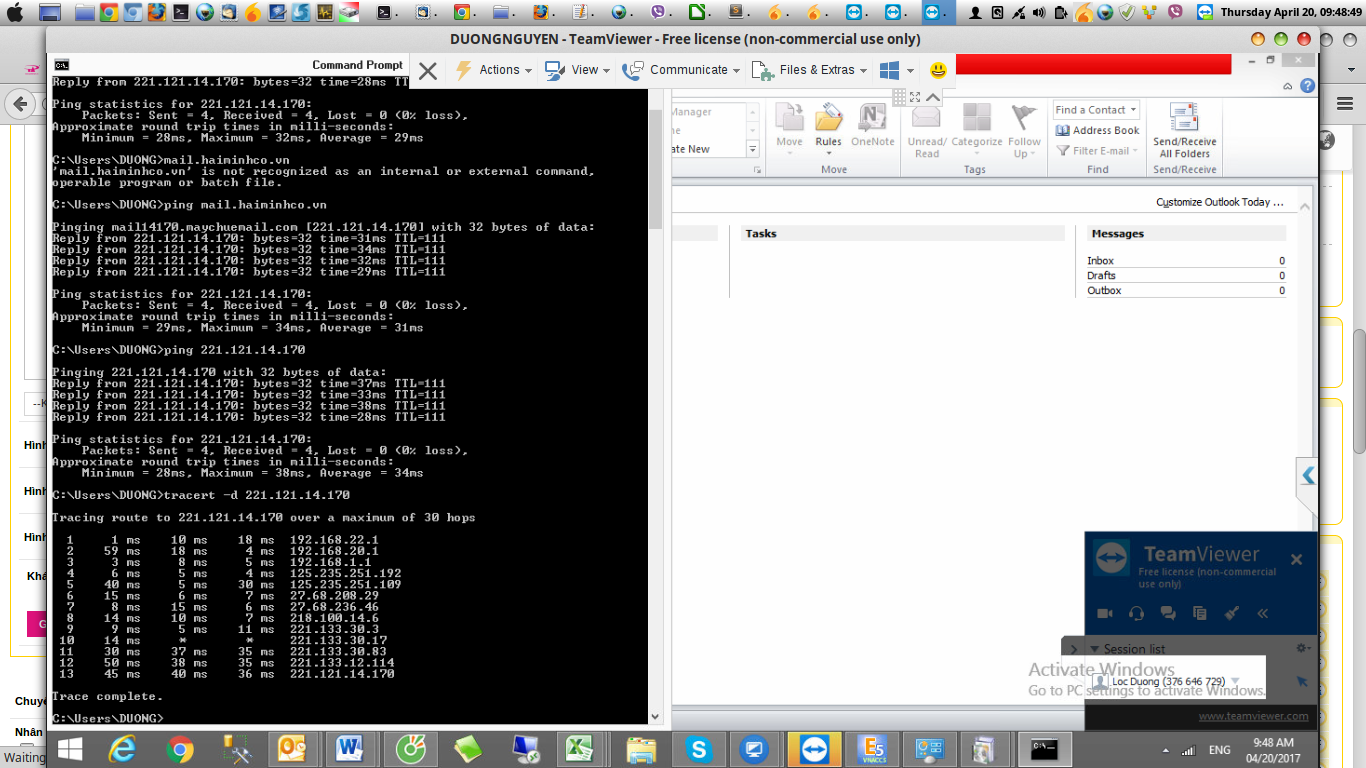Open Chrome from remote taskbar

[x=180, y=749]
